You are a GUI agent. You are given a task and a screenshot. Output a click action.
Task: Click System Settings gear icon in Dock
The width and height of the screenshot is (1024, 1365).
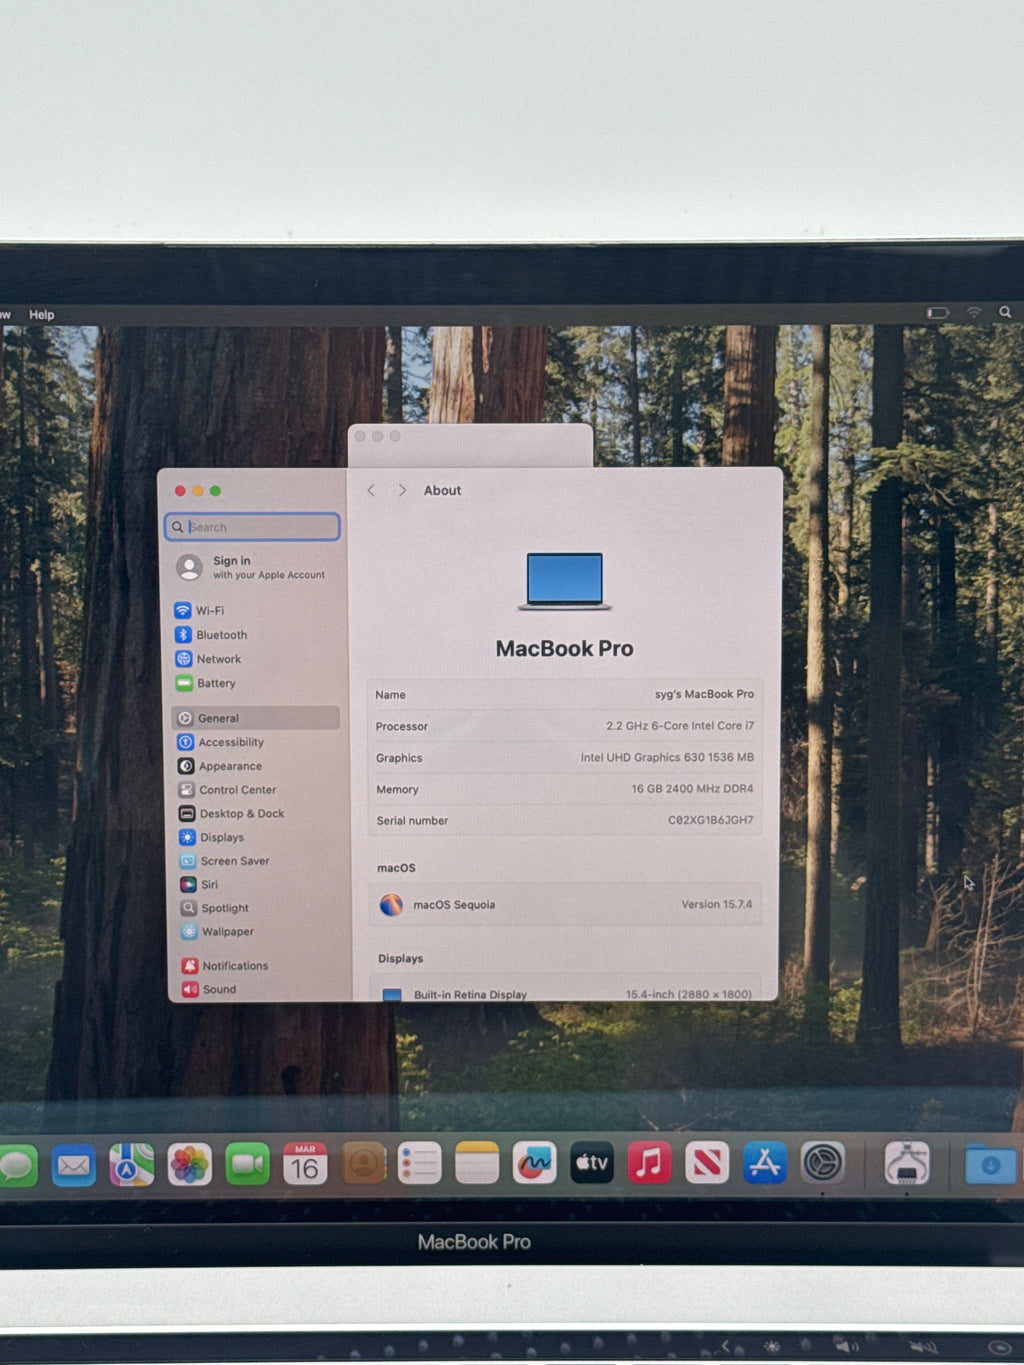pos(823,1163)
